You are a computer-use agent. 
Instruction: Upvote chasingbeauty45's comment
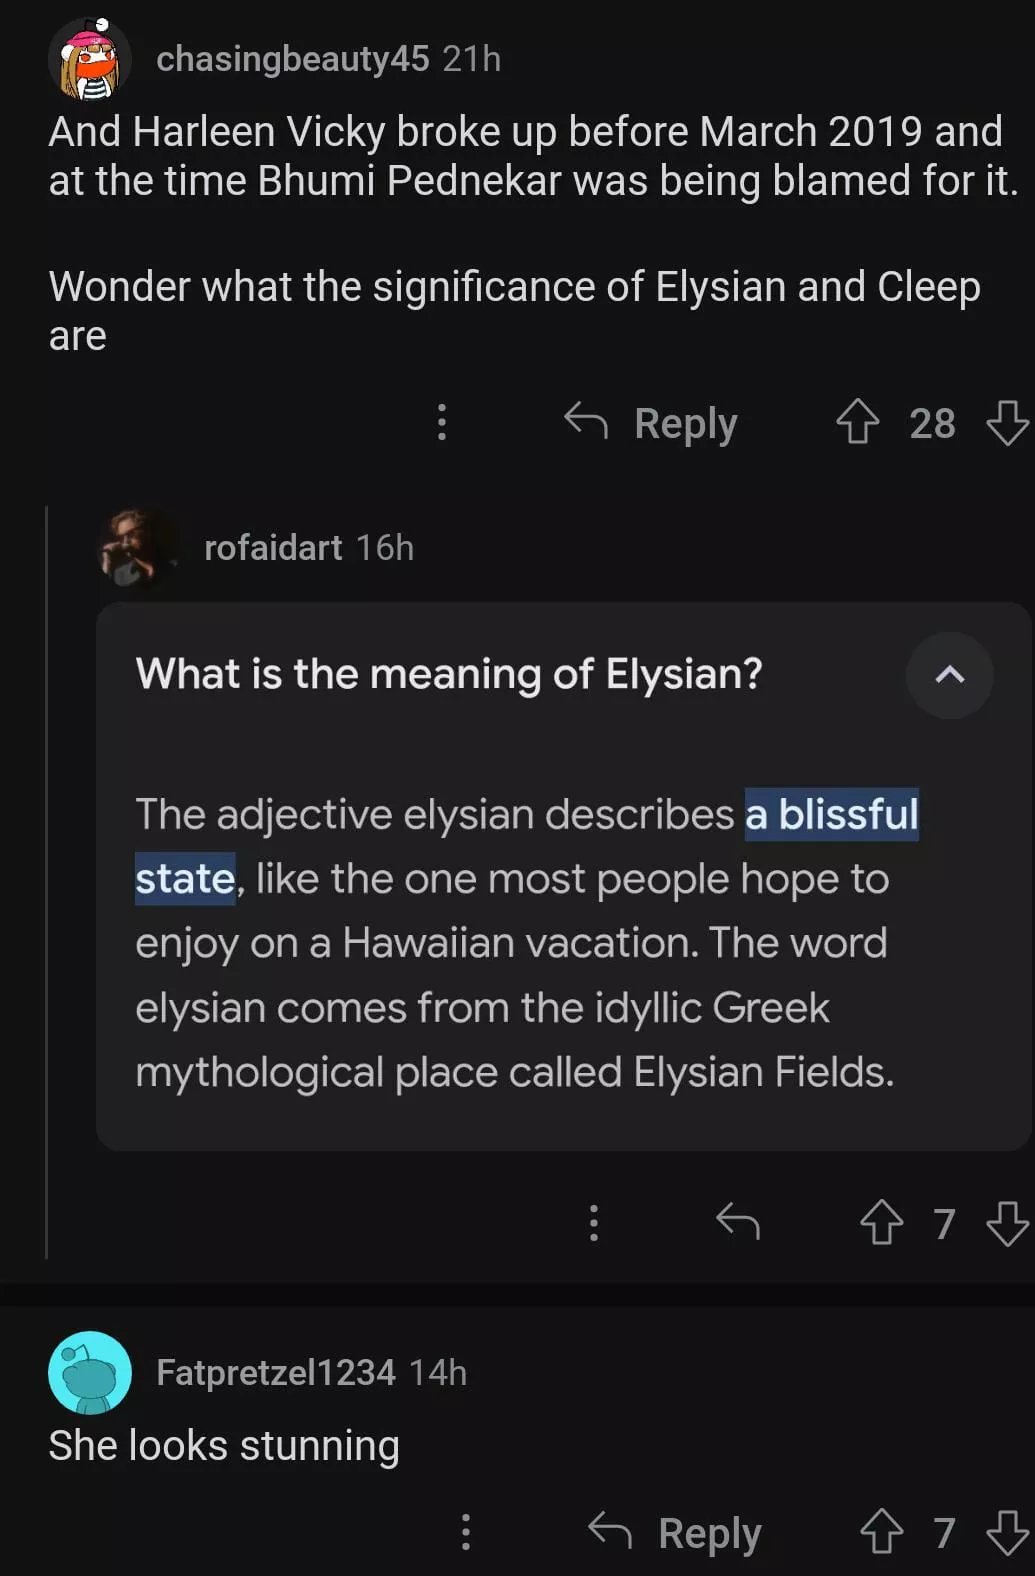click(x=857, y=422)
